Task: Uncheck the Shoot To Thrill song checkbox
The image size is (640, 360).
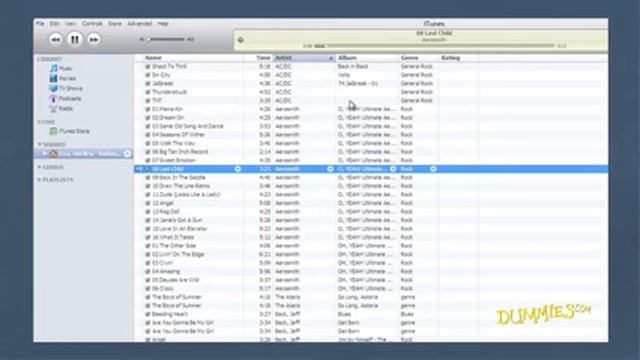Action: (x=148, y=66)
